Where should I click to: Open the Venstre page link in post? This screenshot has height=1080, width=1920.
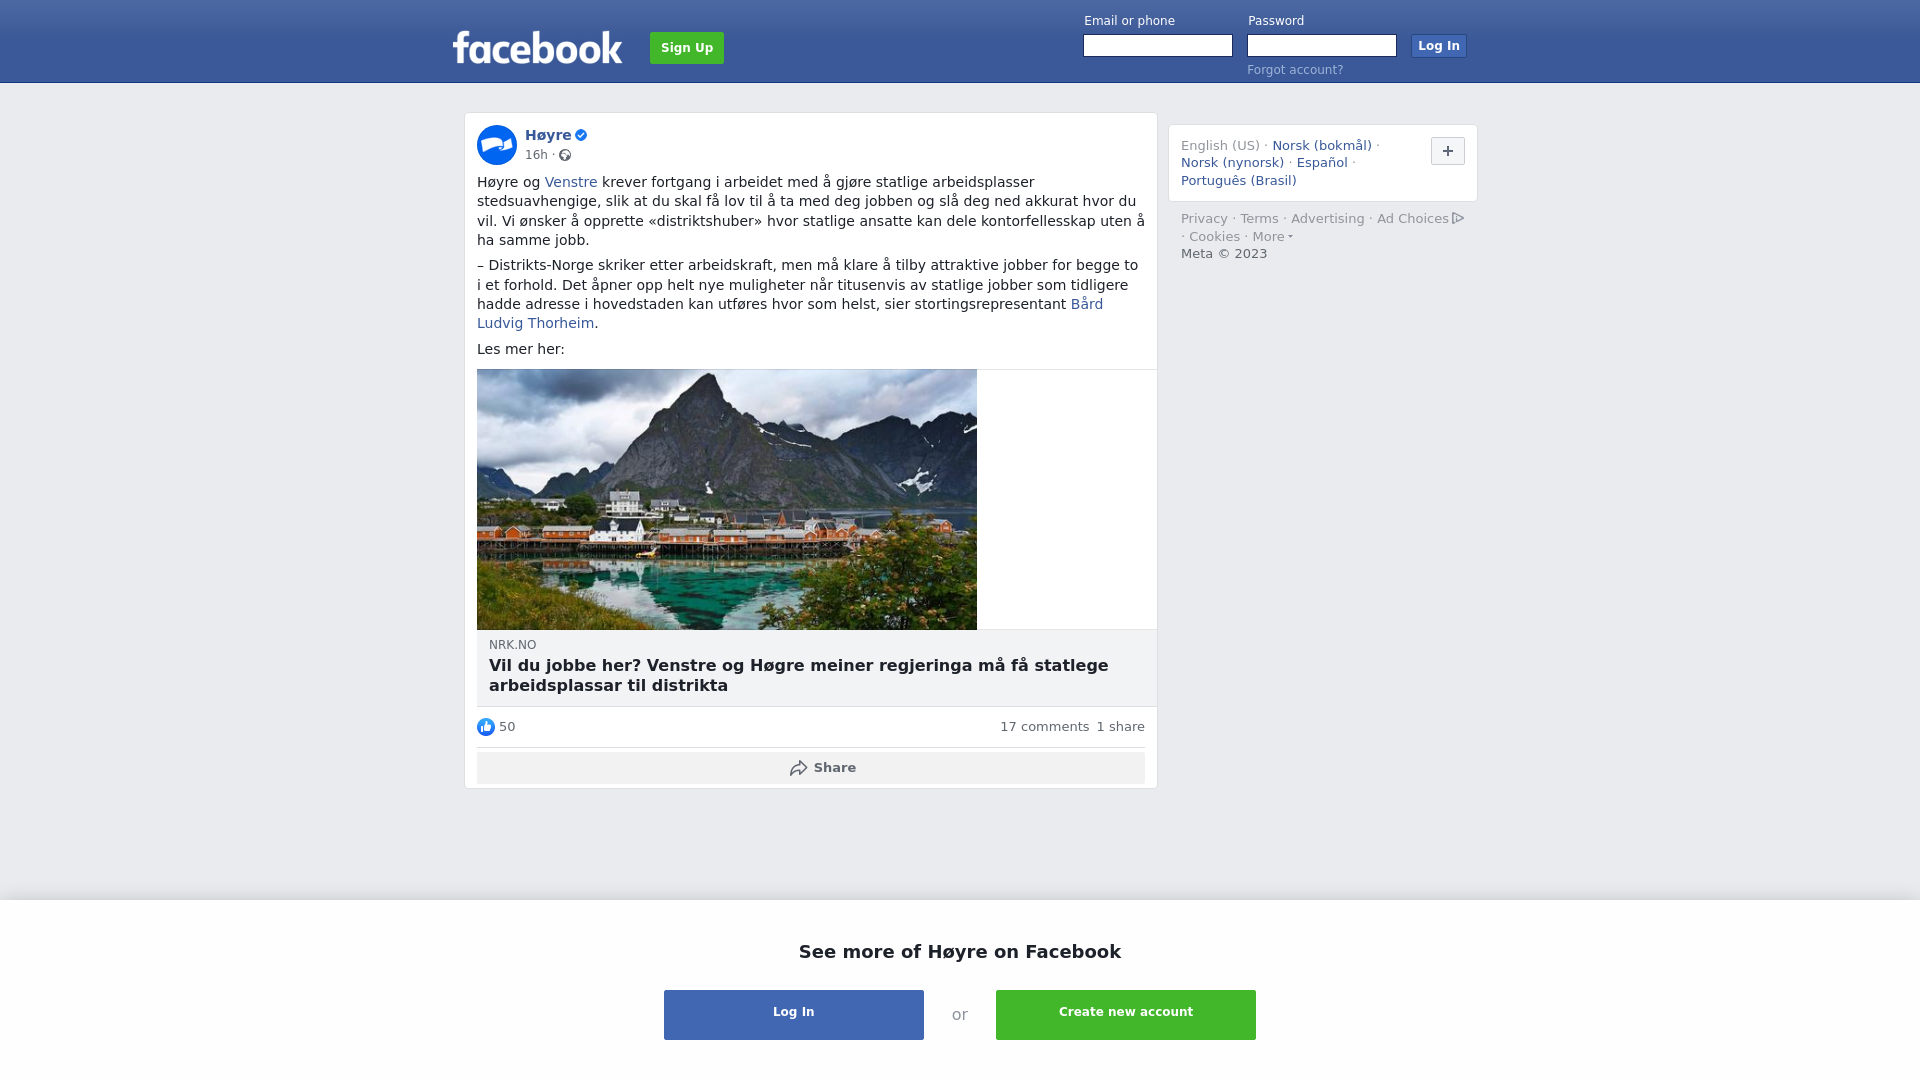(571, 182)
